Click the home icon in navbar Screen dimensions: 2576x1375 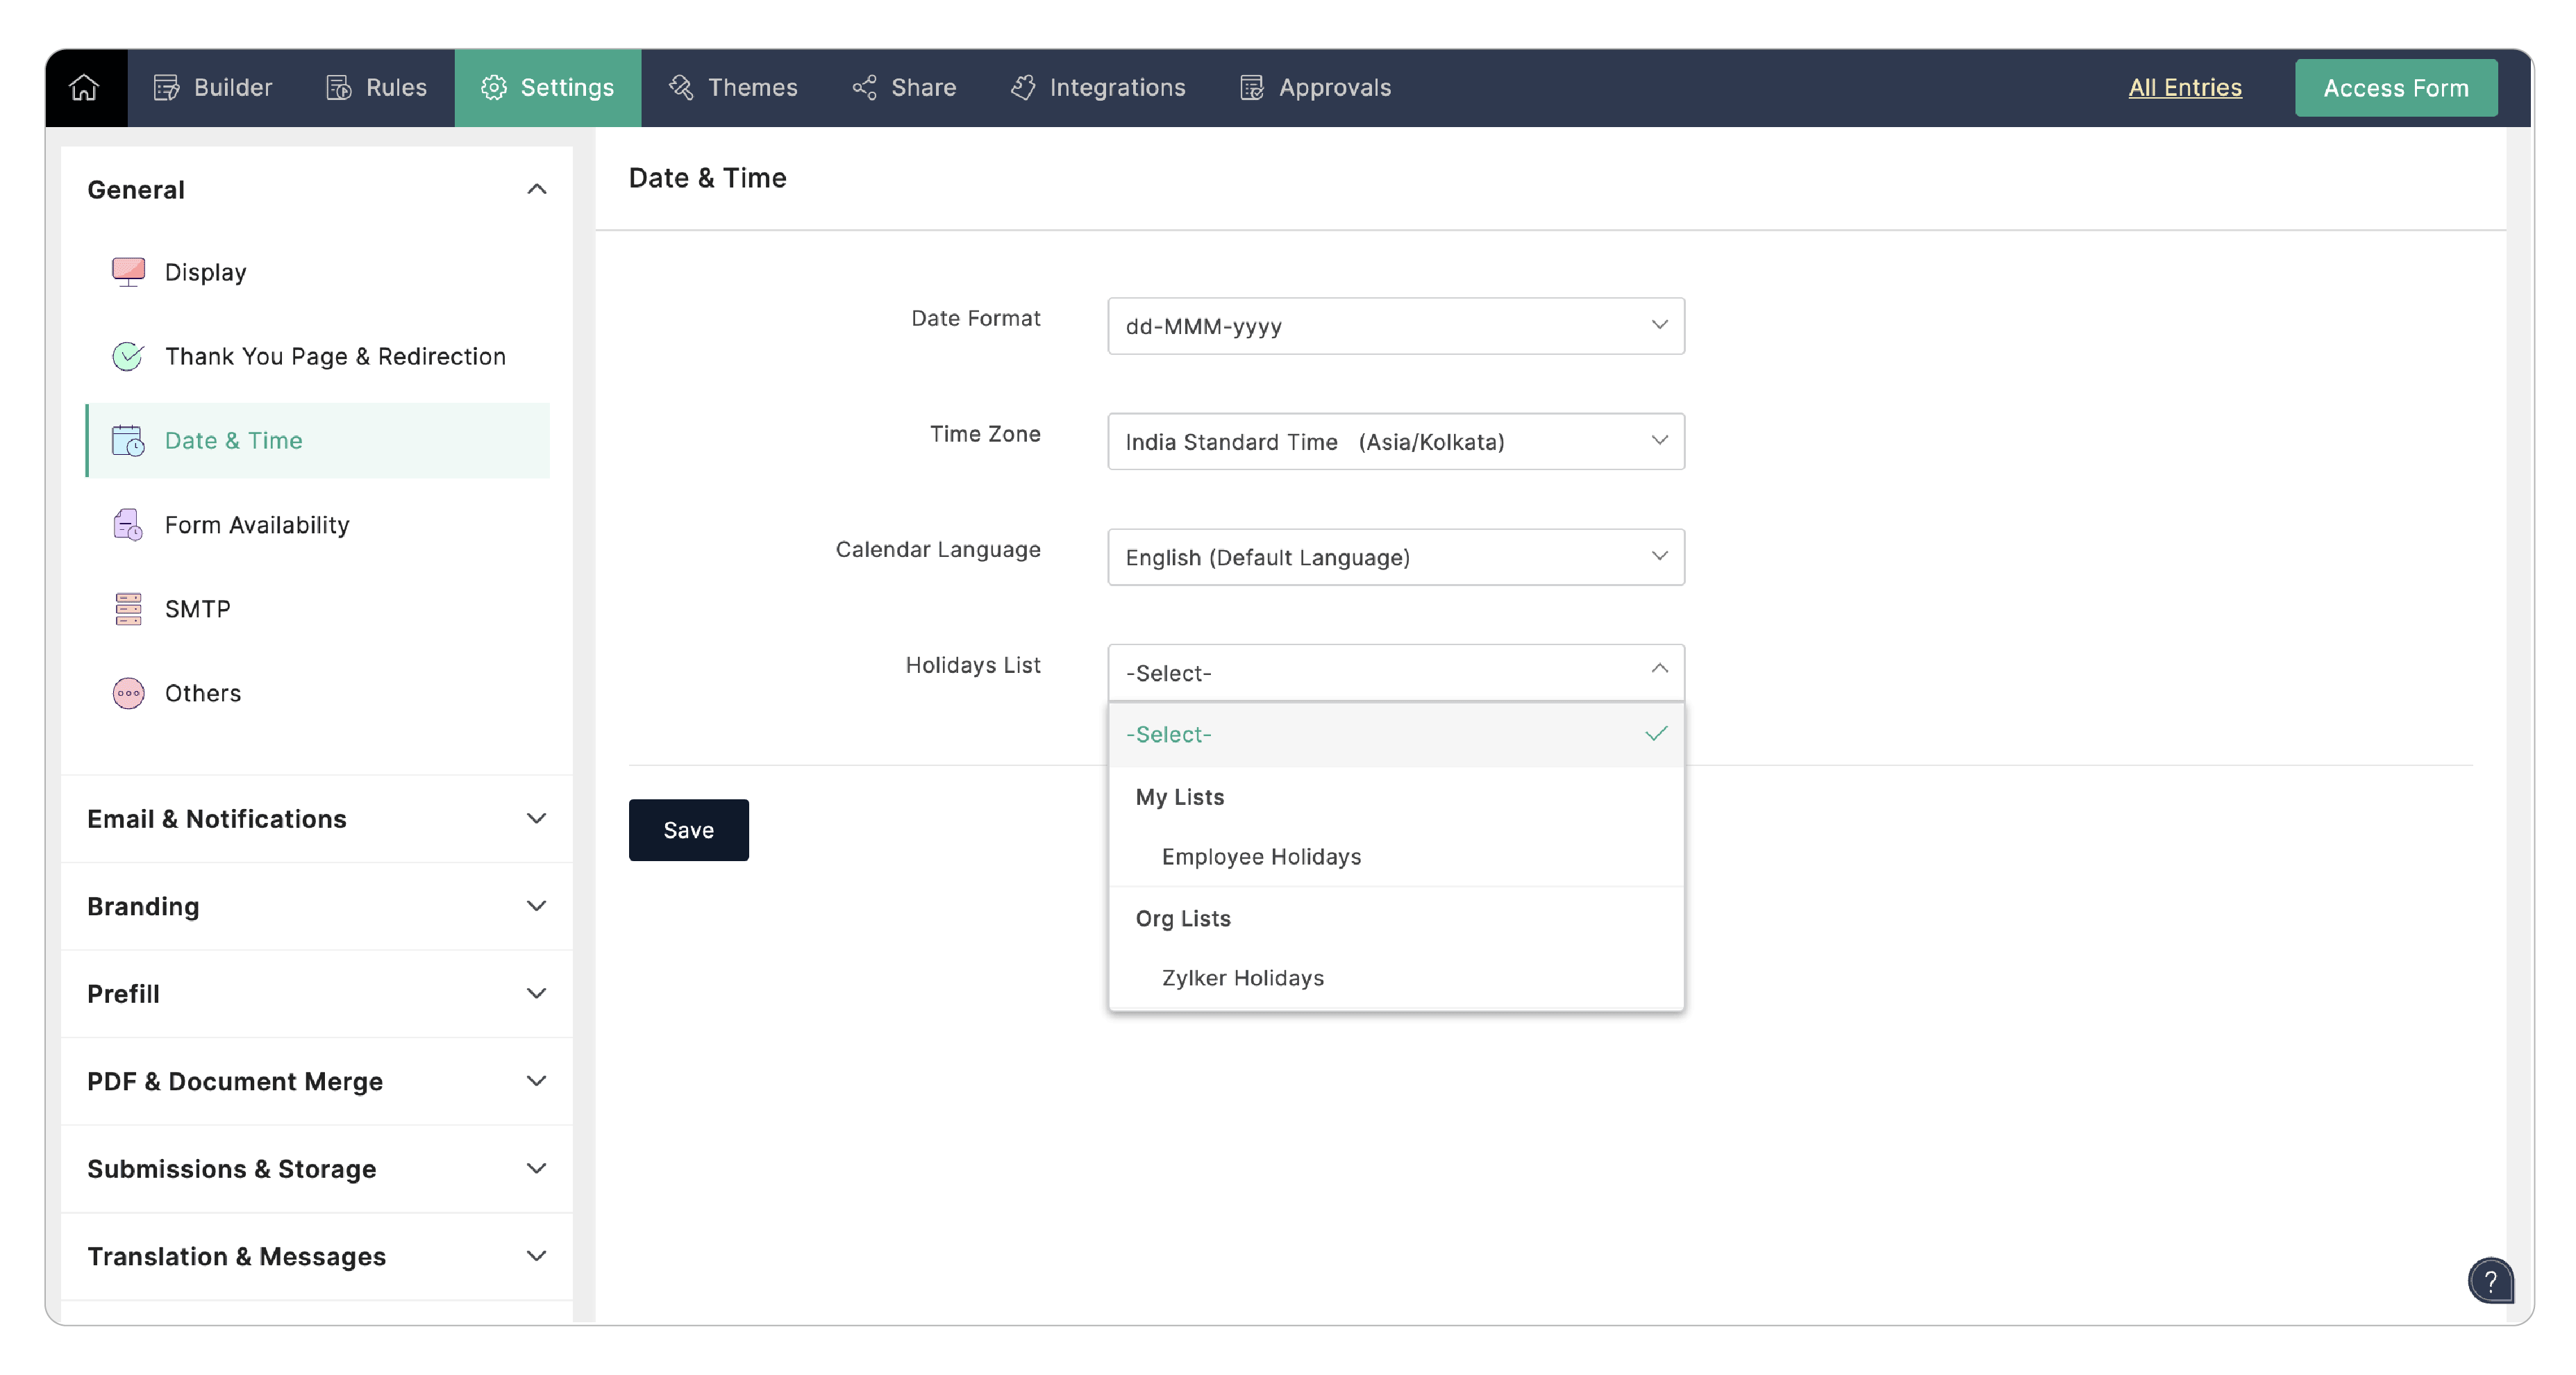[85, 88]
